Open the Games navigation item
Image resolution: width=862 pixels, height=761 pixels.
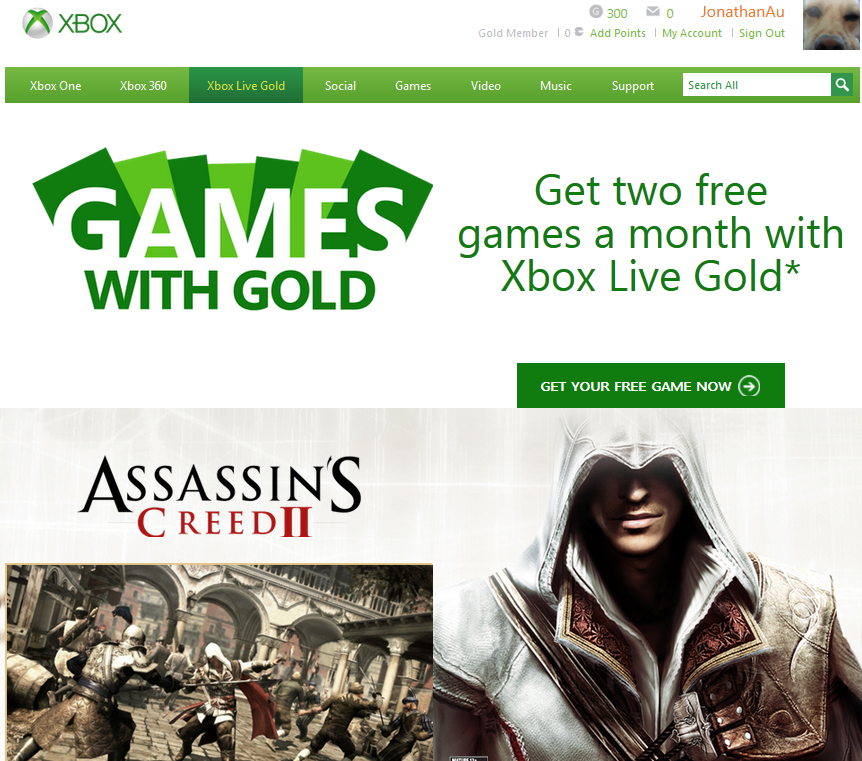coord(413,85)
